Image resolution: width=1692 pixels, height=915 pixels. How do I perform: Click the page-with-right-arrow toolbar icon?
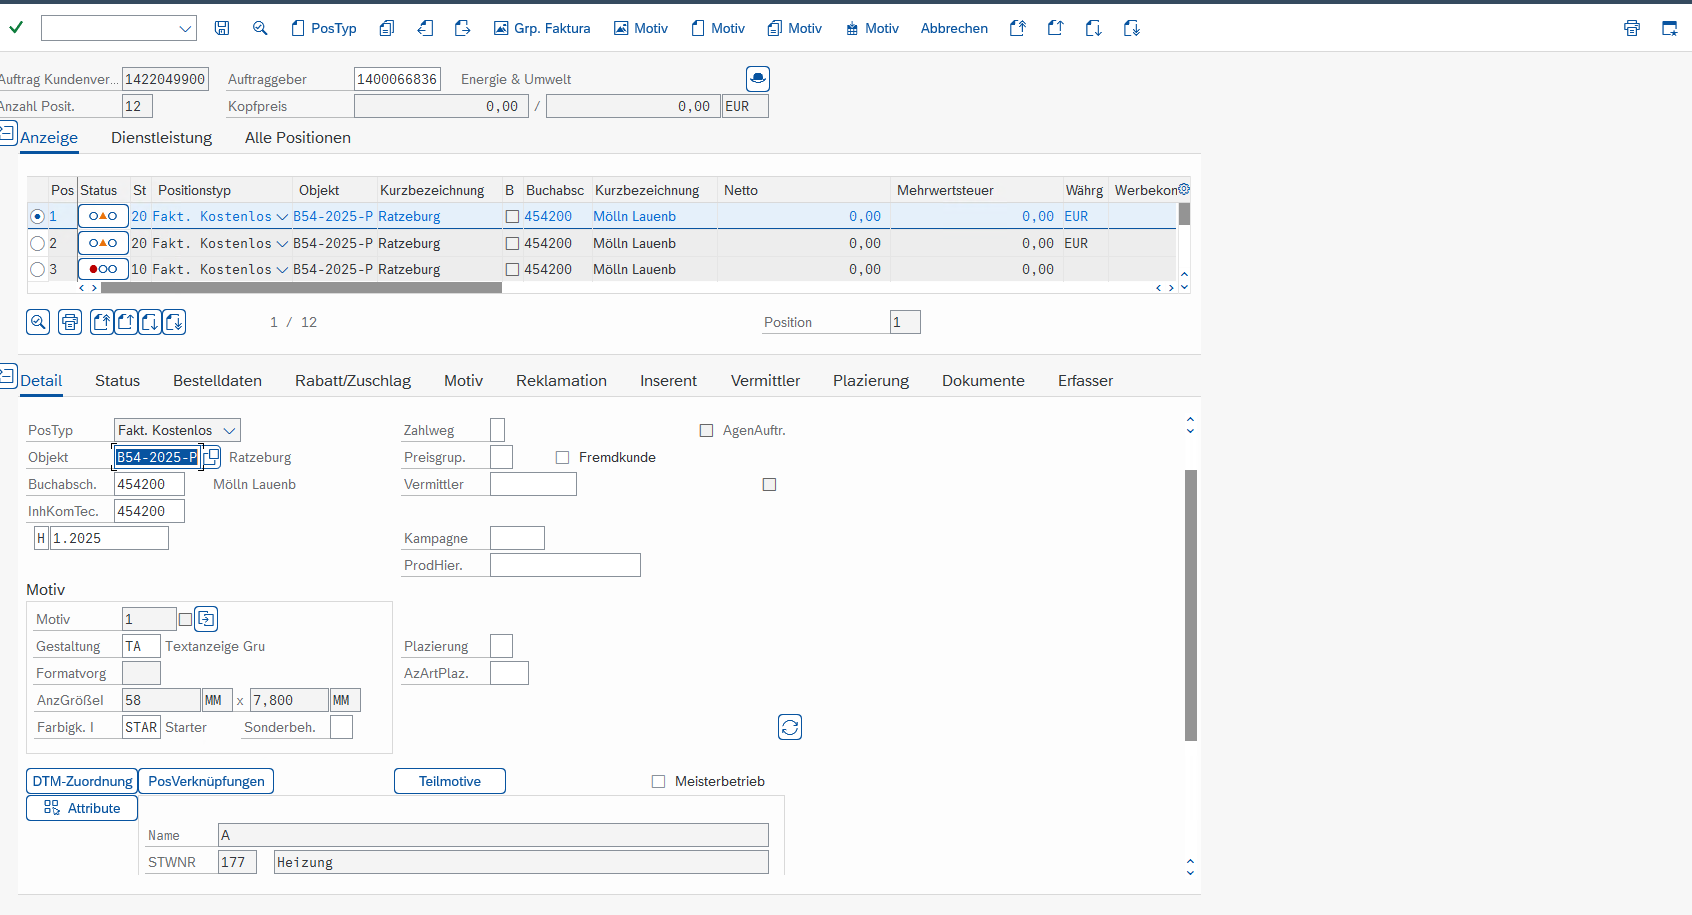pos(462,28)
